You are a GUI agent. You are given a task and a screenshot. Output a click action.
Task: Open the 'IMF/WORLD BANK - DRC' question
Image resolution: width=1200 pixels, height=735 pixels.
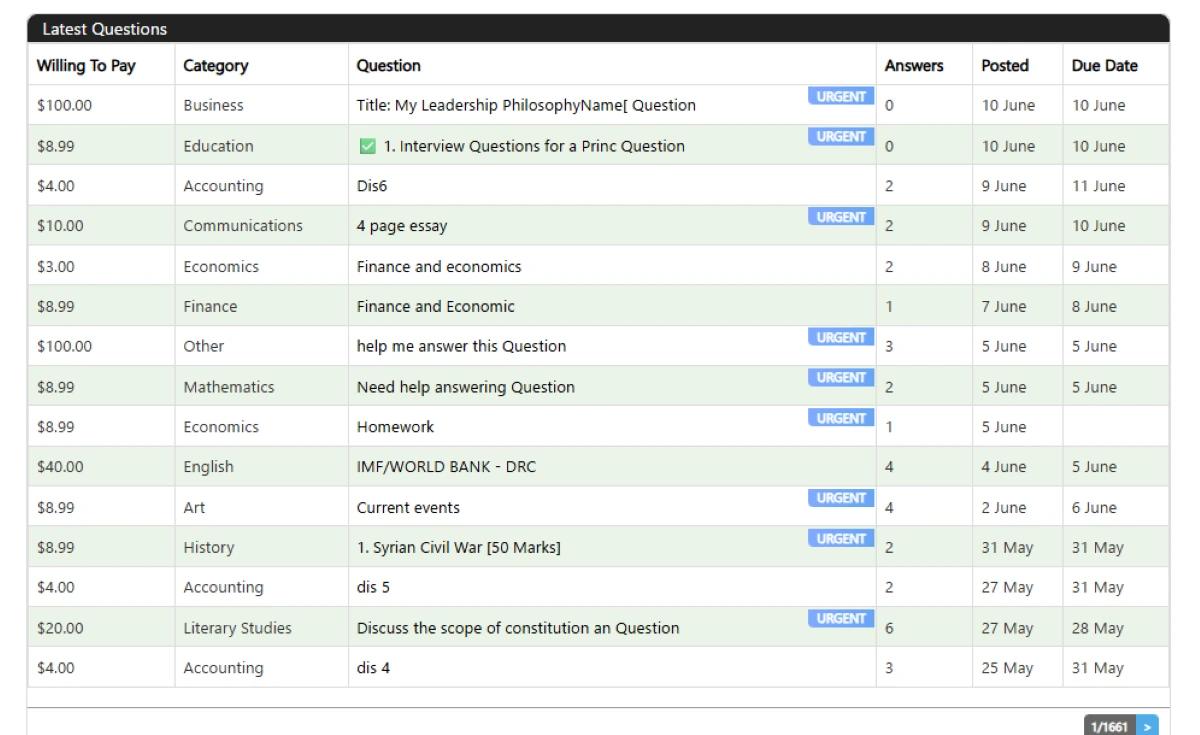tap(446, 467)
